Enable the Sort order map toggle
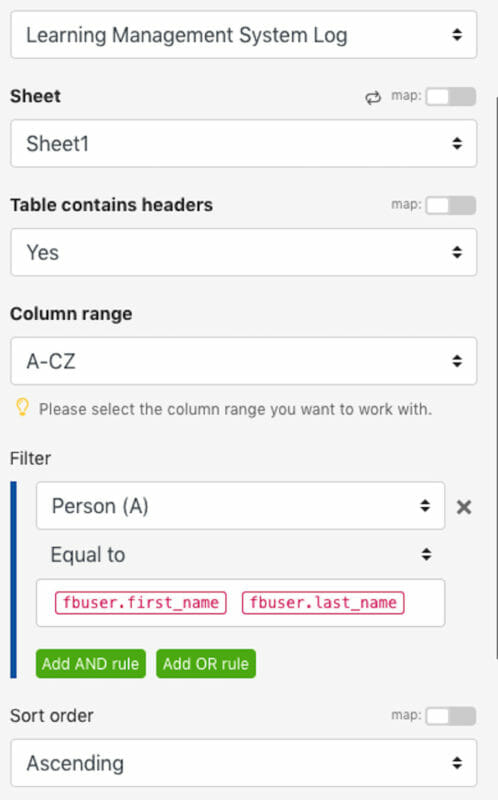498x800 pixels. pos(451,716)
